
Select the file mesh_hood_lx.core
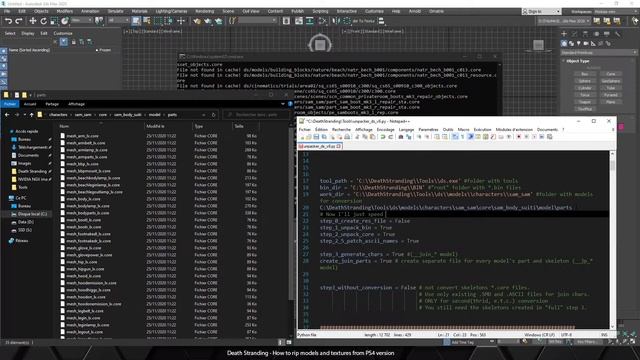pos(83,276)
